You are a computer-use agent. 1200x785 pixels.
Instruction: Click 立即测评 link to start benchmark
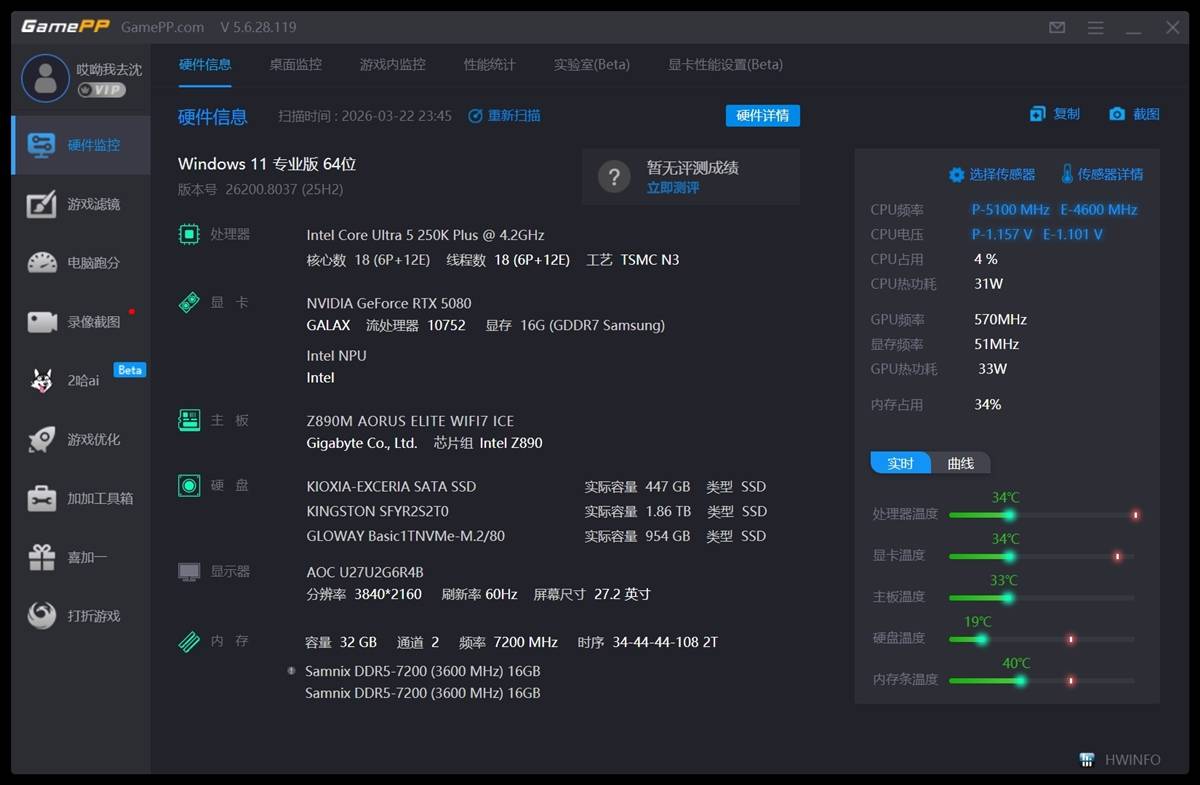[x=673, y=188]
